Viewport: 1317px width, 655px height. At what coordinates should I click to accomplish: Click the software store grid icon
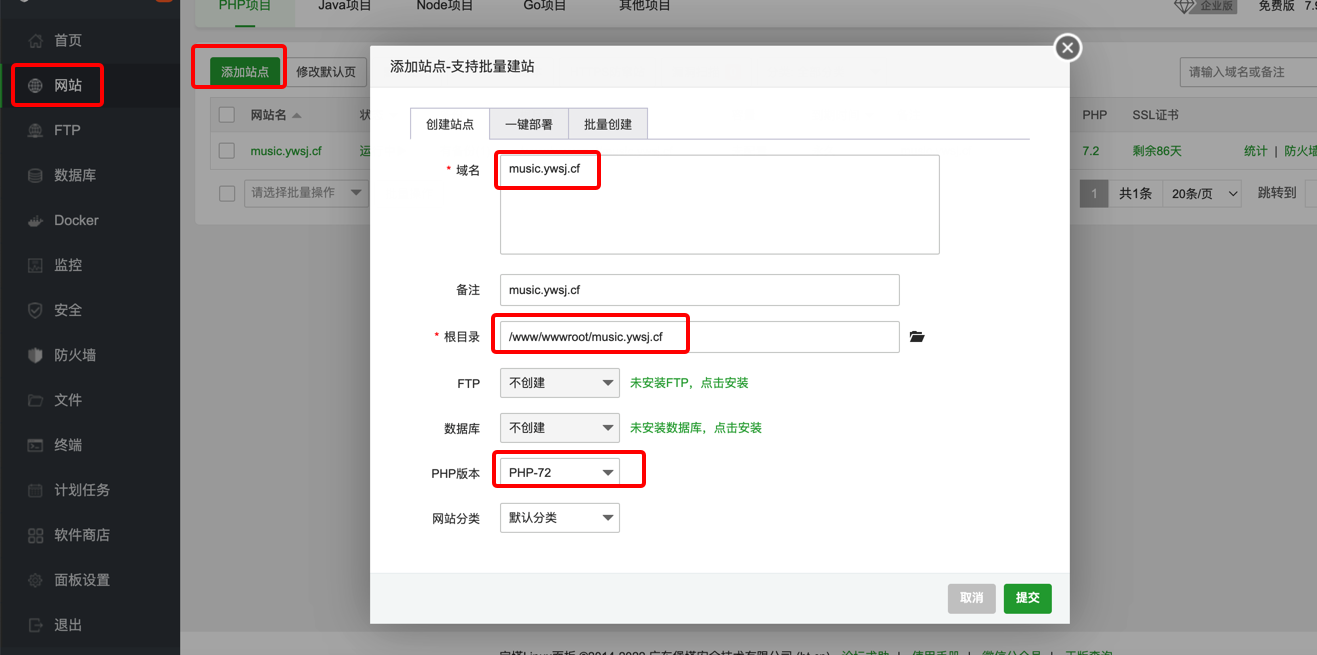click(x=36, y=536)
